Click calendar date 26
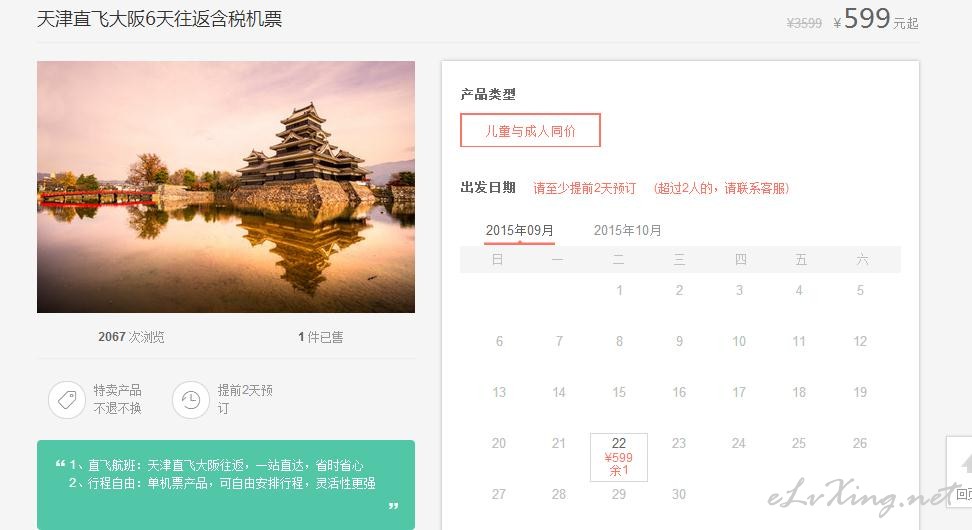 point(860,443)
